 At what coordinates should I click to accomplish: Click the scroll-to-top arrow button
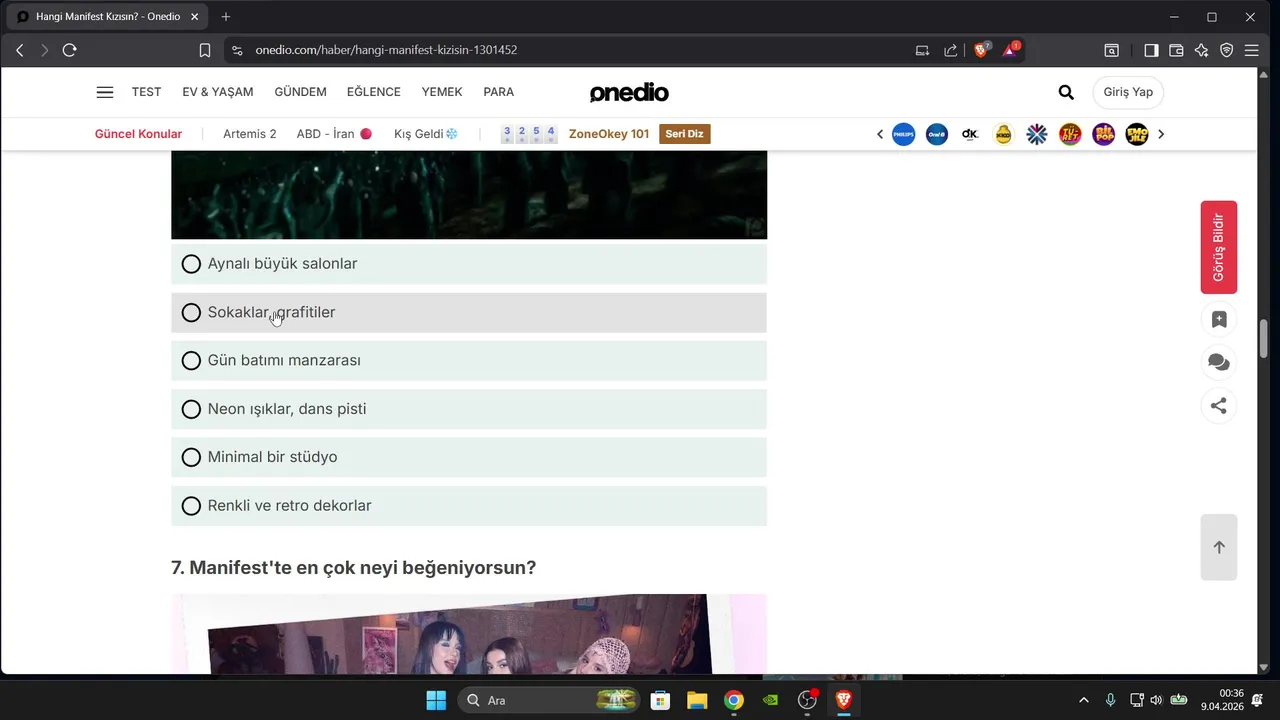pyautogui.click(x=1219, y=547)
